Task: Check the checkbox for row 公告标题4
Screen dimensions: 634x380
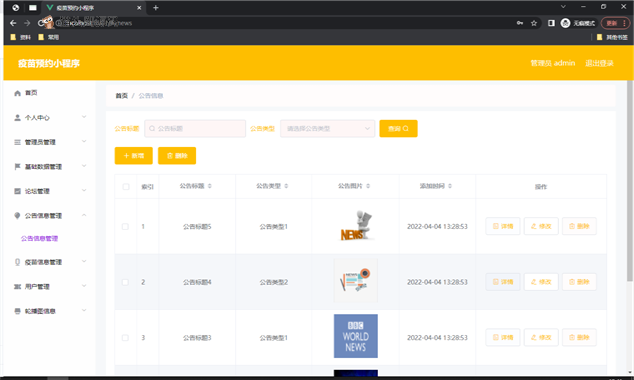Action: click(125, 282)
